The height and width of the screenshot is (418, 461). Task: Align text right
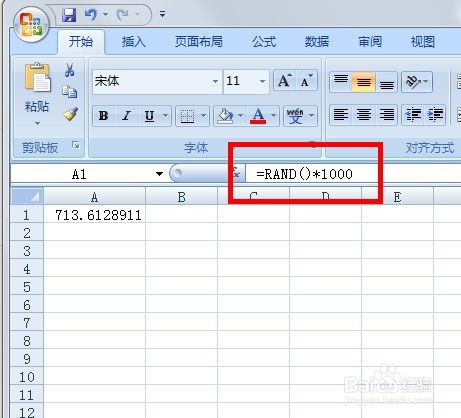[386, 115]
